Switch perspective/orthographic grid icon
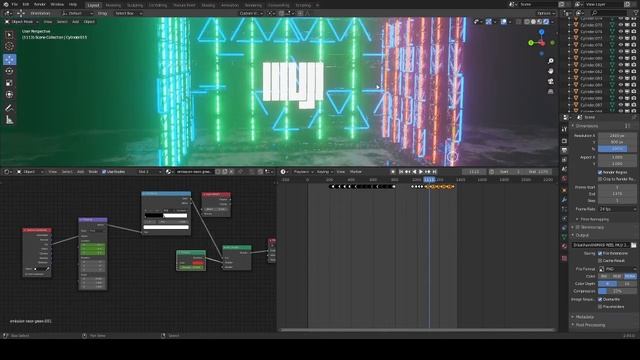The height and width of the screenshot is (360, 640). tap(551, 91)
